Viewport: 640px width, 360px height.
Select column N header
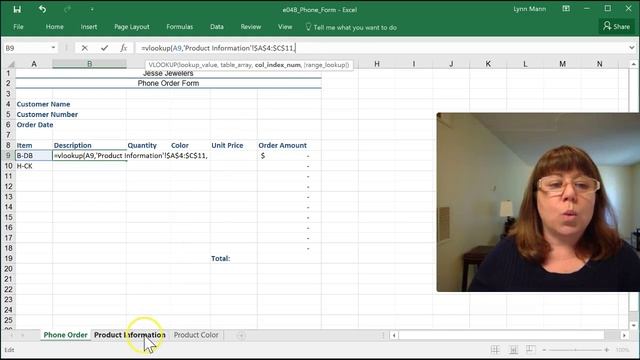[x=600, y=64]
